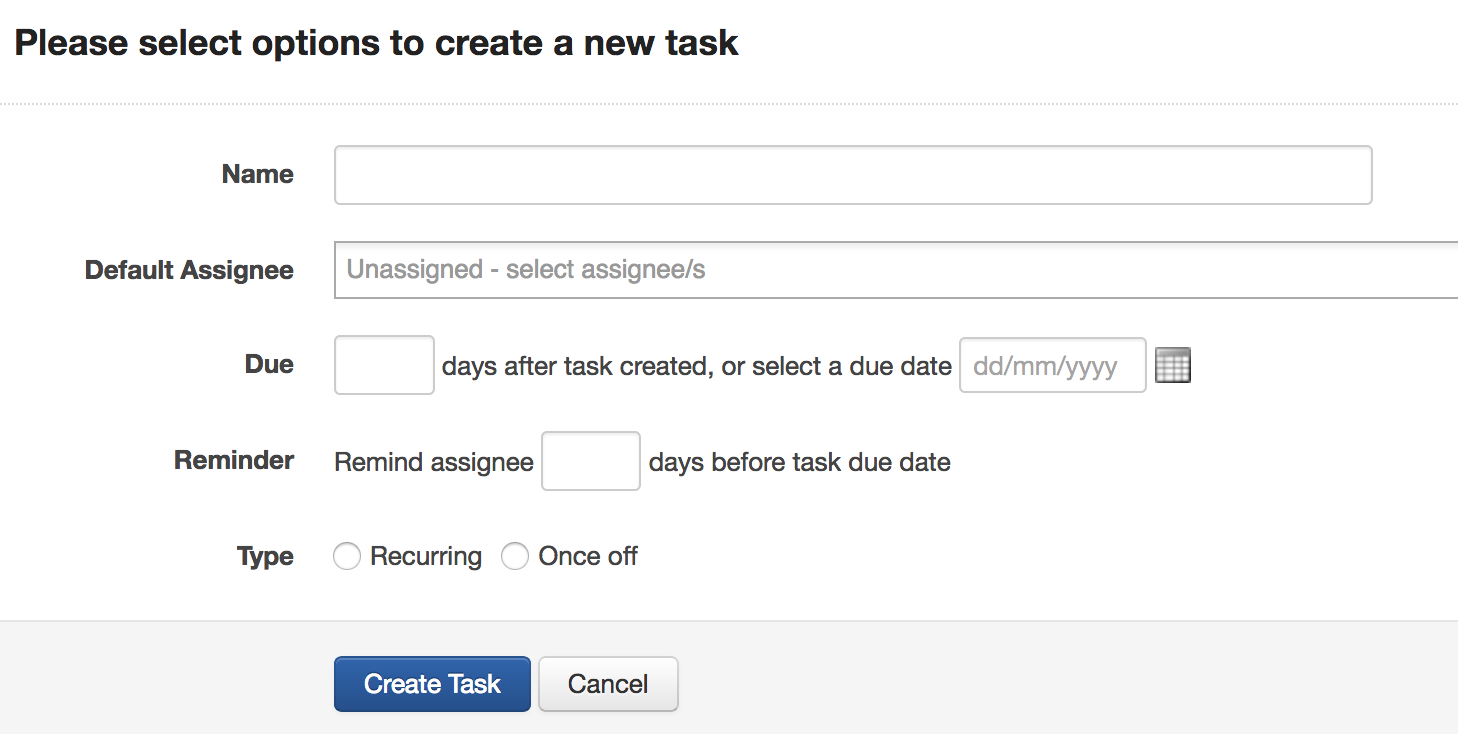The width and height of the screenshot is (1458, 734).
Task: Click the Reminder days input box
Action: [x=590, y=461]
